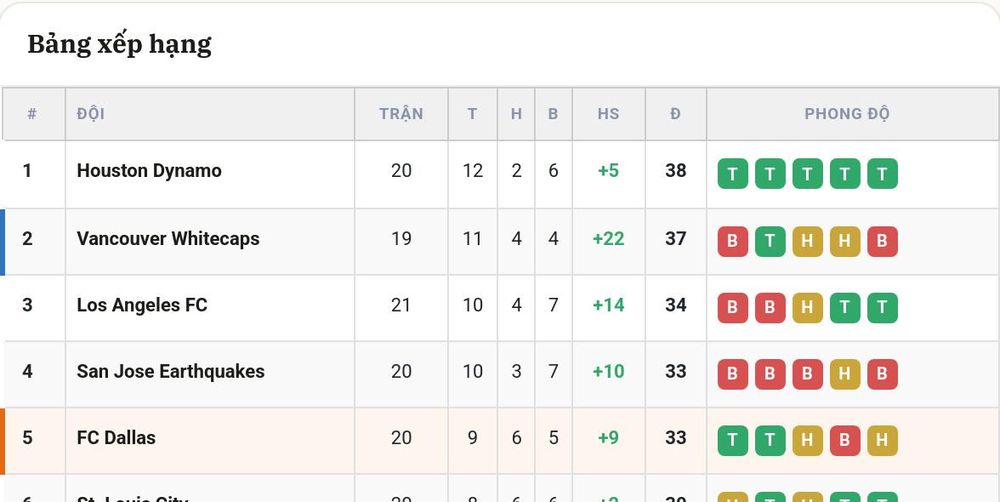This screenshot has width=1000, height=502.
Task: Sort by the TRẬN column header
Action: pos(401,114)
